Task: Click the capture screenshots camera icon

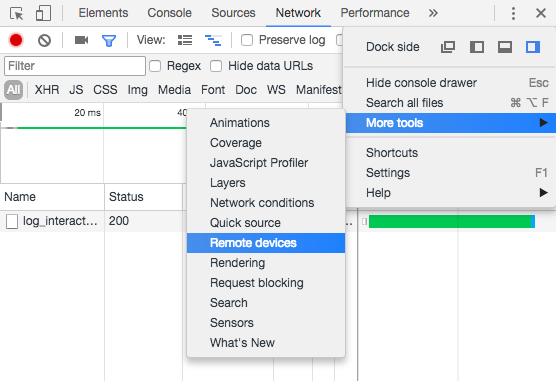Action: (81, 40)
